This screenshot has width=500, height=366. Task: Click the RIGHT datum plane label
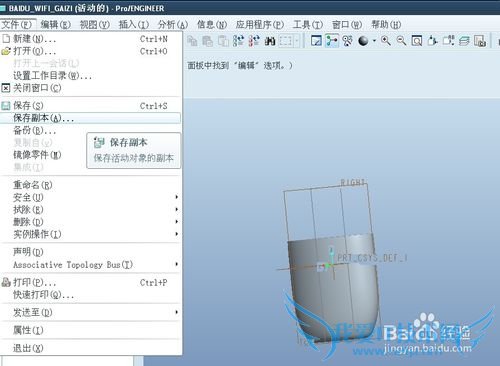coord(353,182)
